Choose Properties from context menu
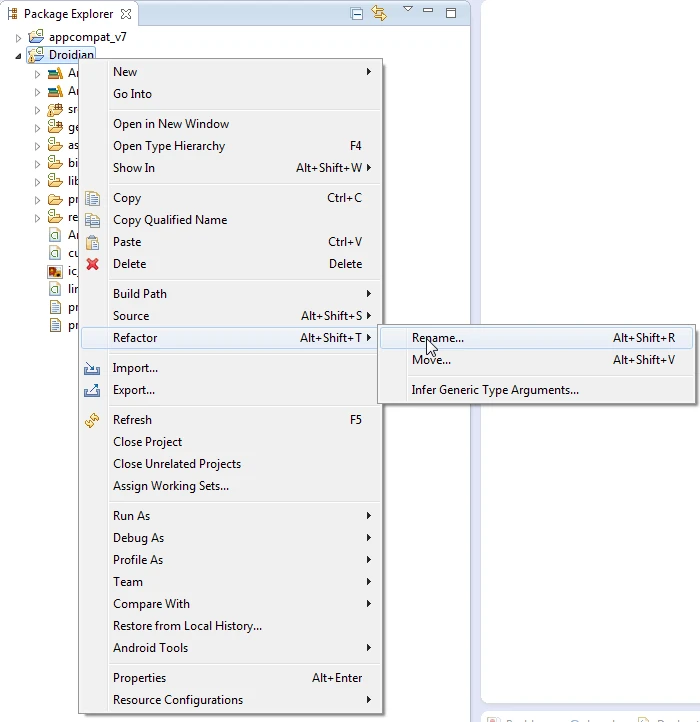 click(232, 678)
